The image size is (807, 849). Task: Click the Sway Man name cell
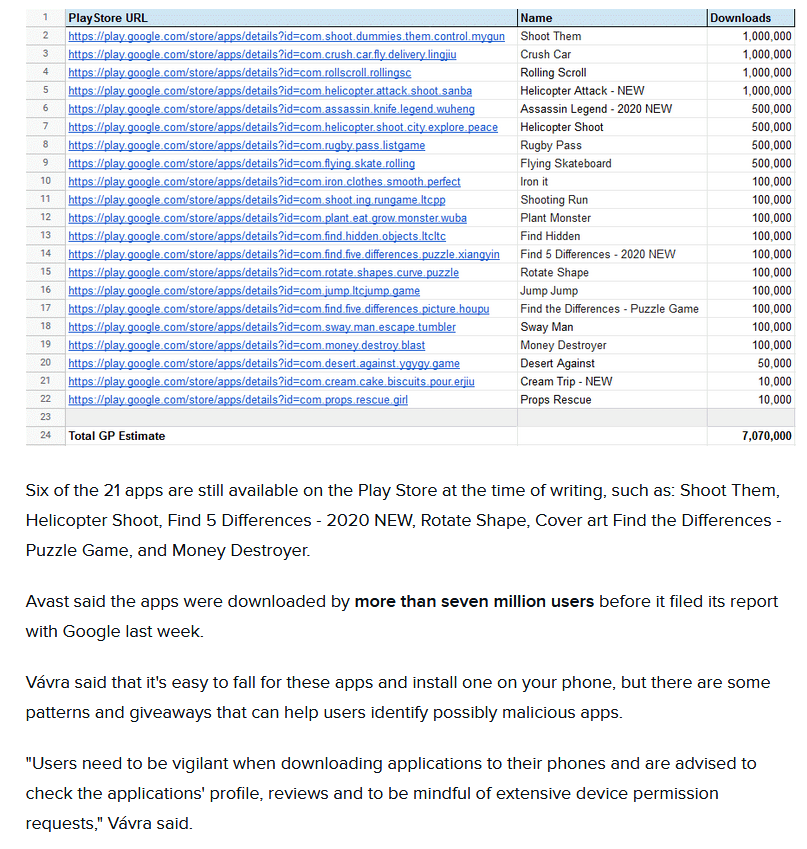coord(612,327)
